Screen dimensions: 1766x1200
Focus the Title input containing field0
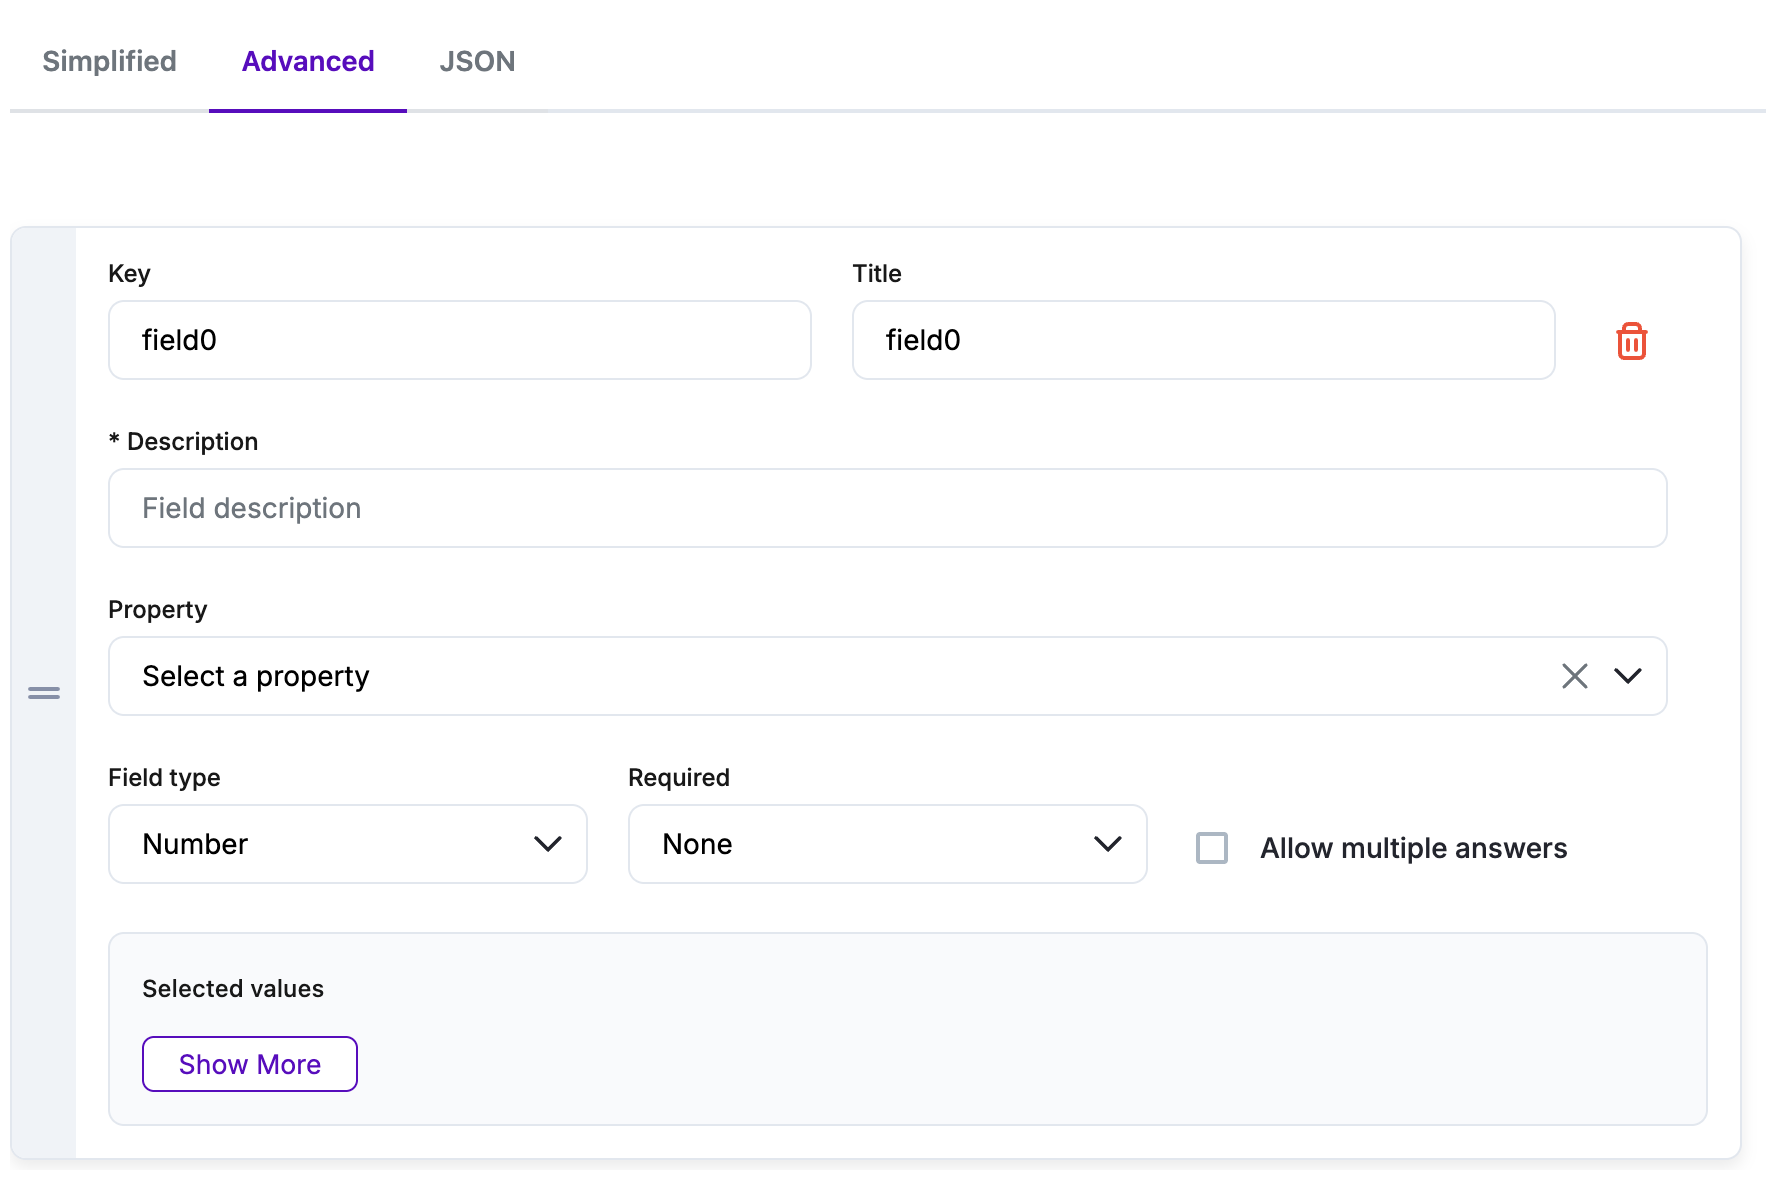[x=1202, y=340]
